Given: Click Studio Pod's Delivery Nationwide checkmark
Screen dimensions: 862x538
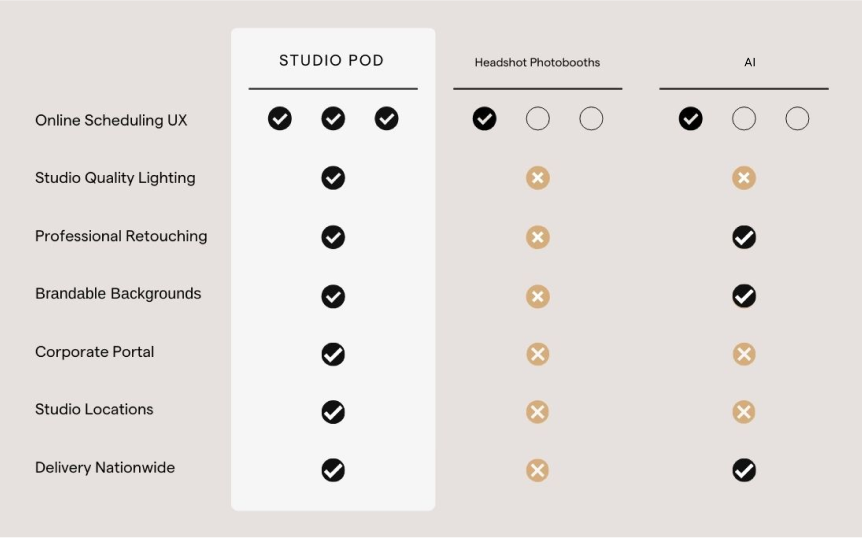Looking at the screenshot, I should pos(333,470).
